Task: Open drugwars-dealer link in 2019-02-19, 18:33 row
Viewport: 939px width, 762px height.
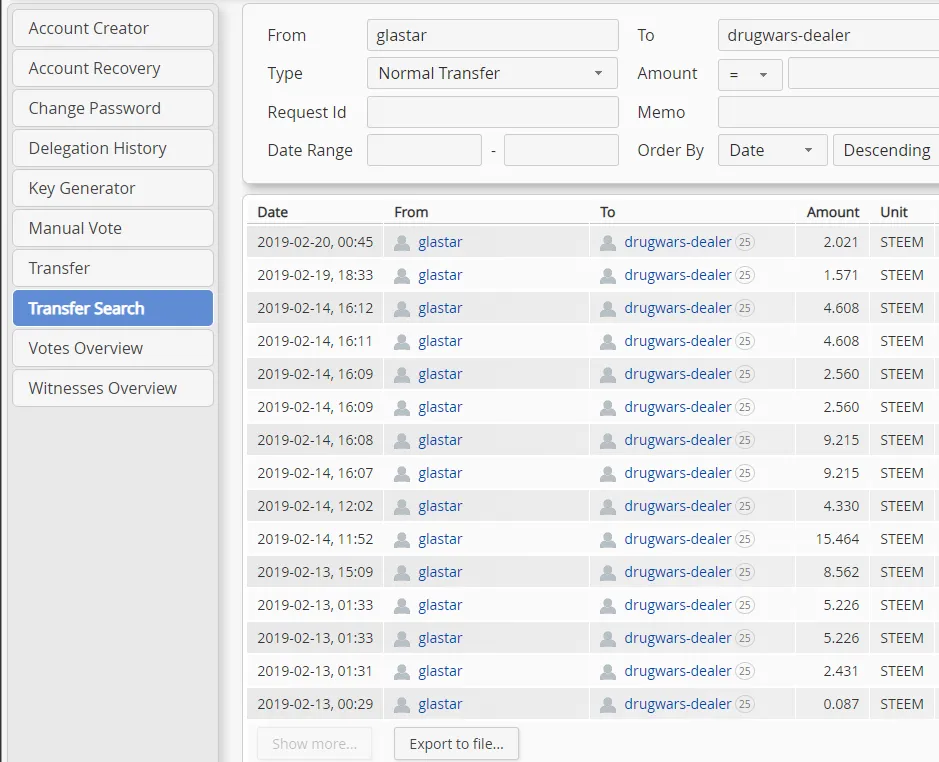Action: [678, 275]
